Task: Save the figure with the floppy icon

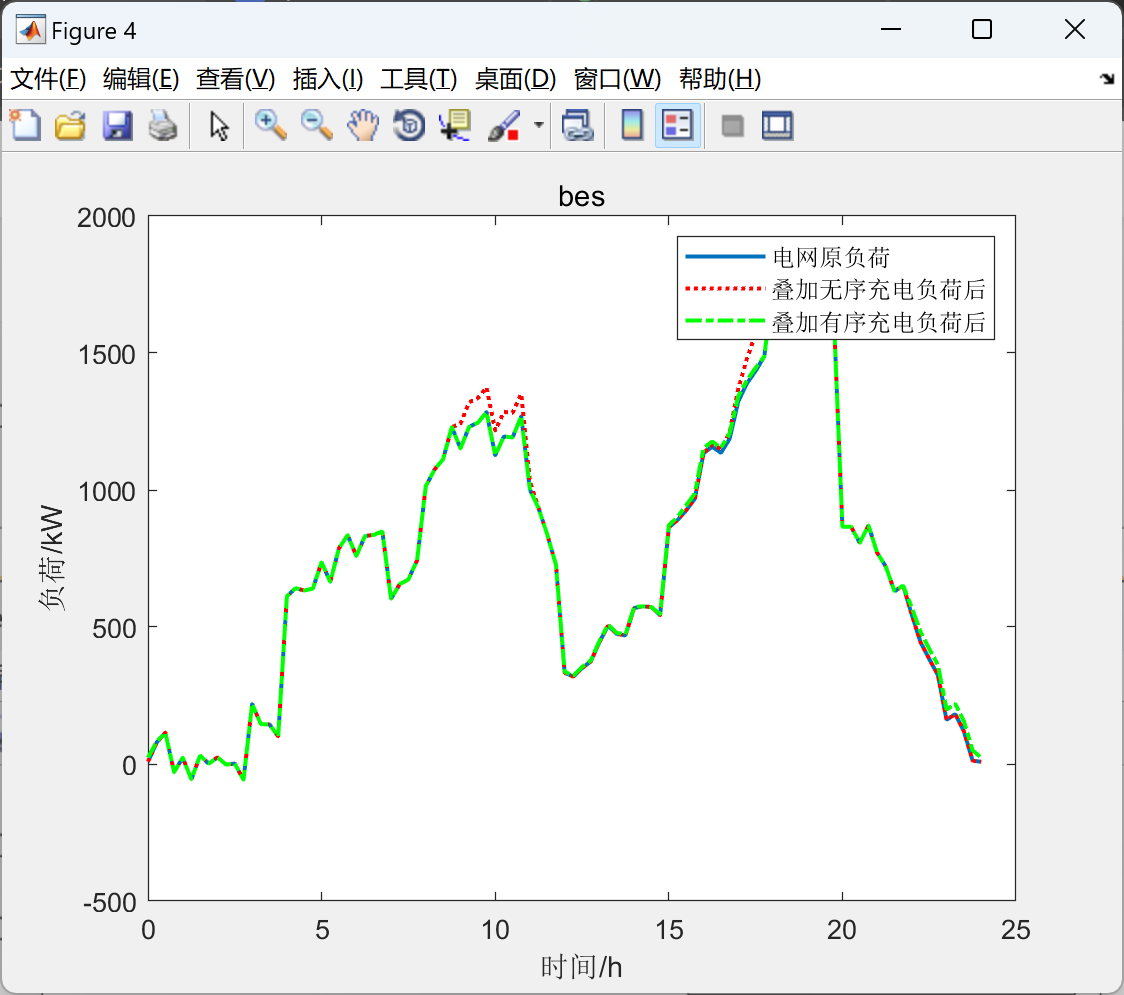Action: (117, 126)
